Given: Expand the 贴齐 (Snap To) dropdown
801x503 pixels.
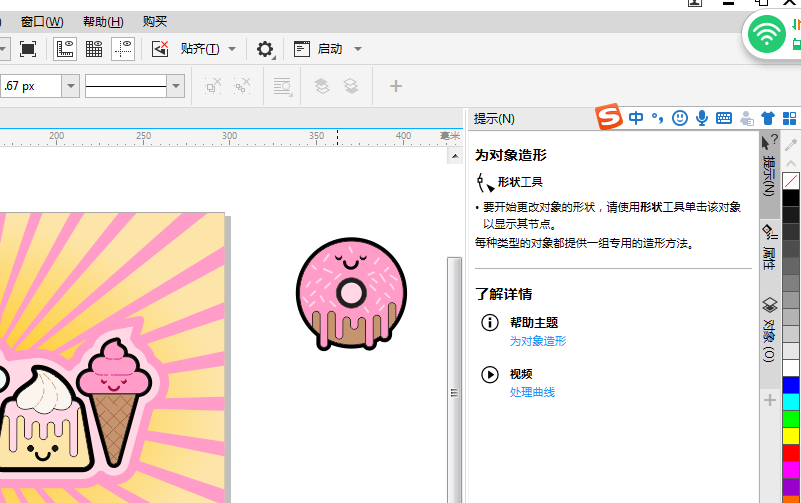Looking at the screenshot, I should 232,48.
